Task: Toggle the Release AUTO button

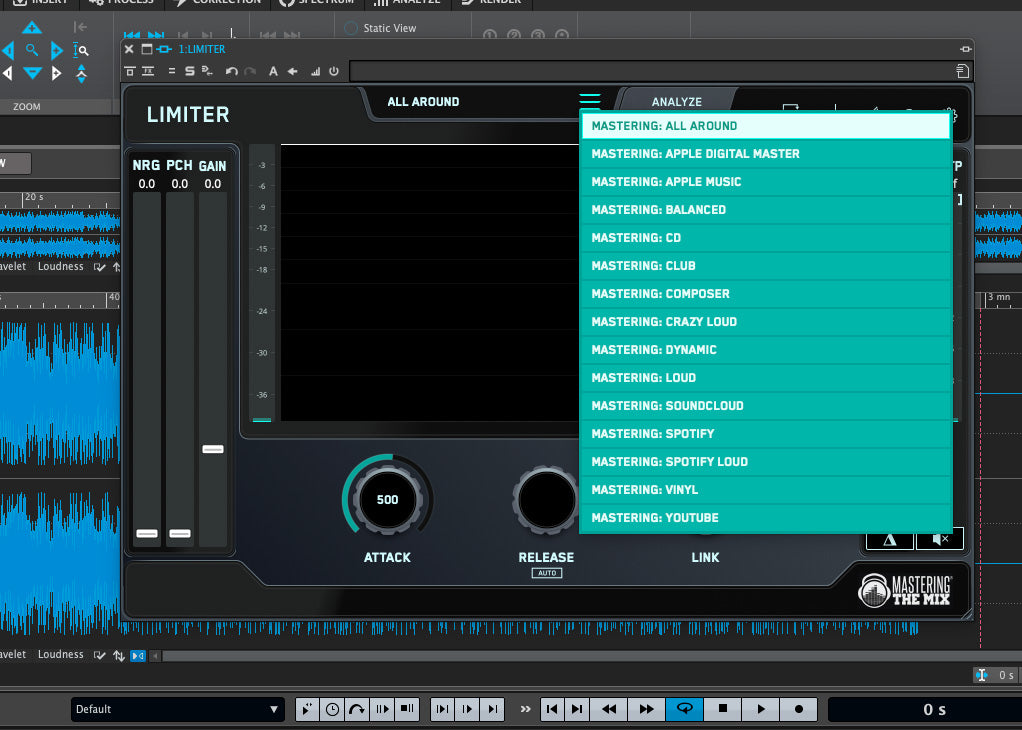Action: point(546,573)
